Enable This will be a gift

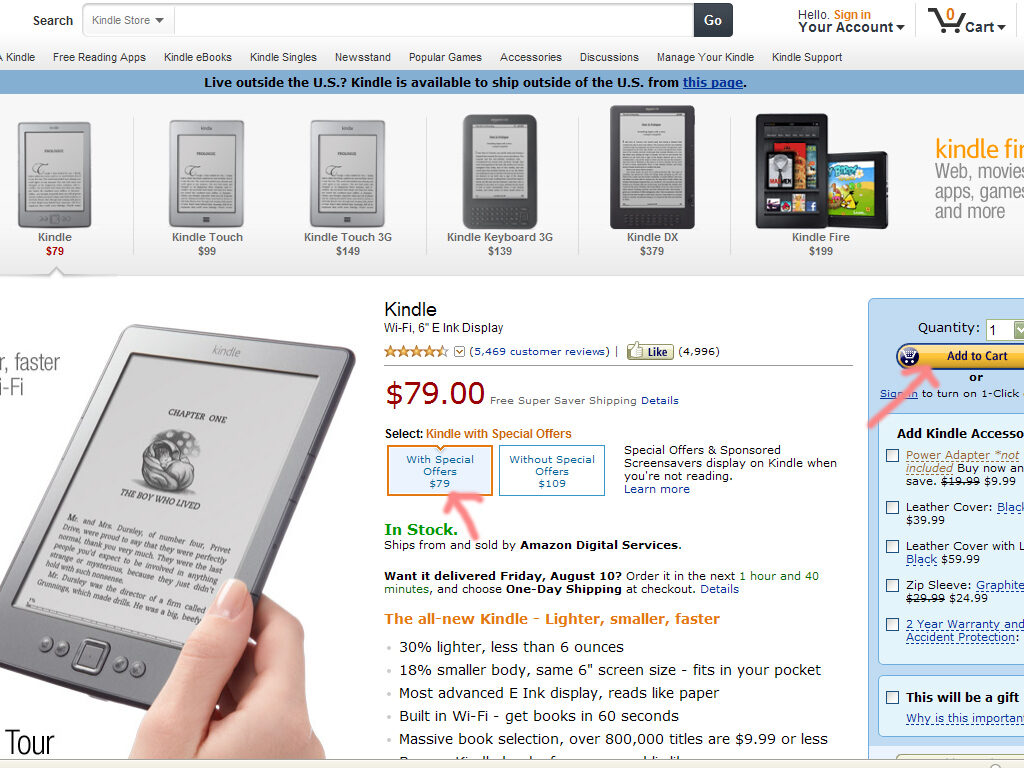[892, 697]
